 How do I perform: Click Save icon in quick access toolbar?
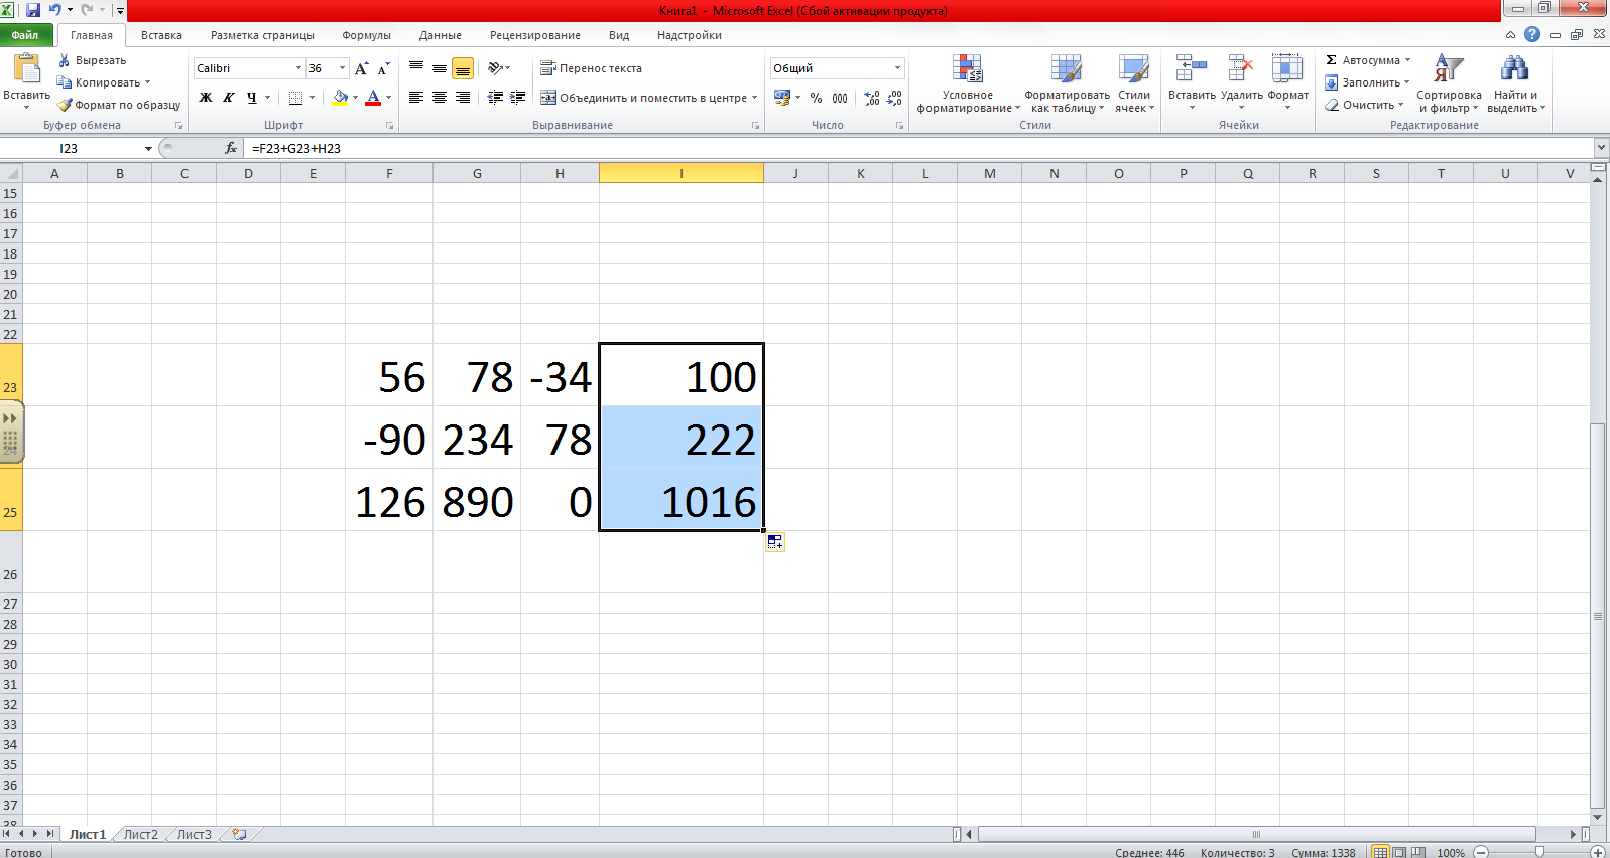[x=33, y=10]
